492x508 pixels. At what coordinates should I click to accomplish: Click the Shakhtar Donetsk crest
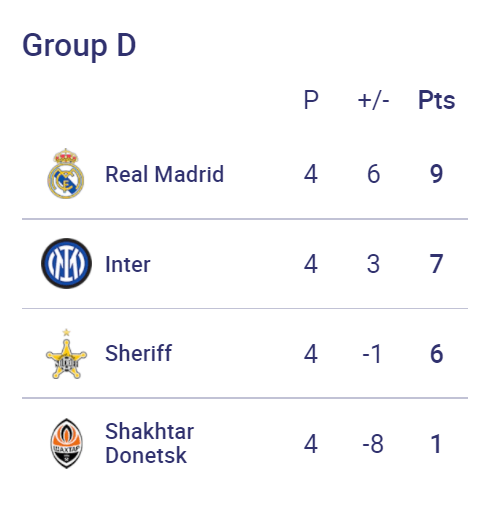tap(66, 443)
